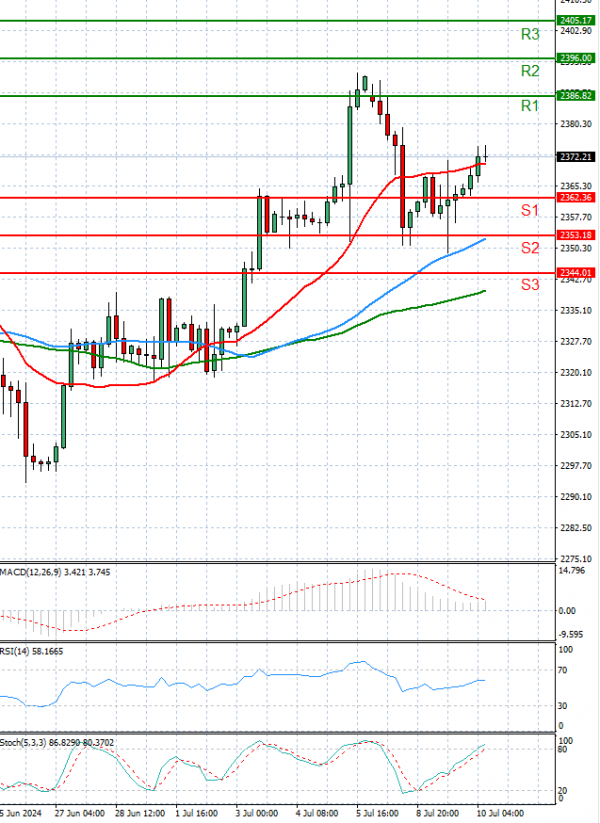Select the 2405.17 price tag
Screen dimensions: 600x823
576,20
